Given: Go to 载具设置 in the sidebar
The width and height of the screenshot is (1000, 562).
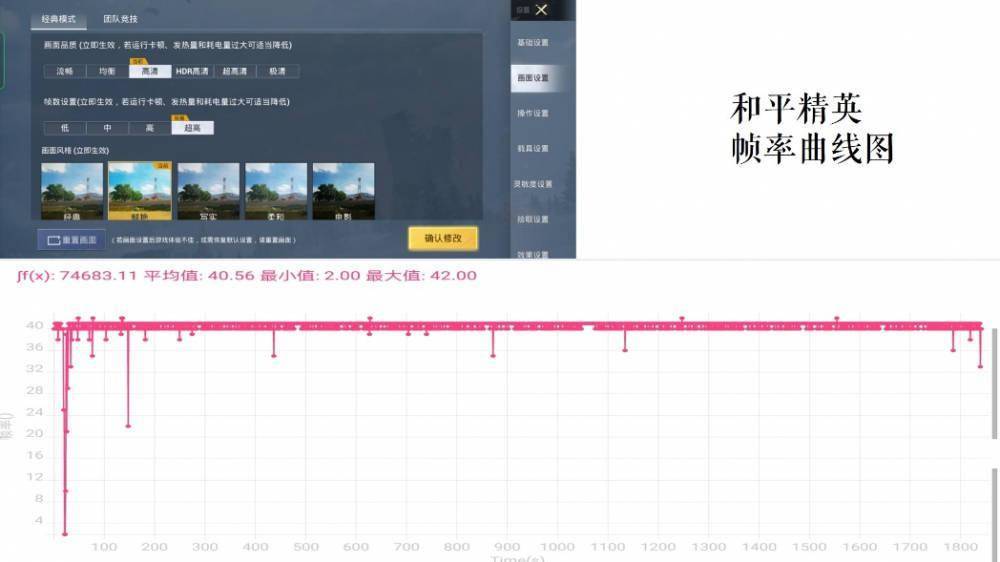Looking at the screenshot, I should coord(532,148).
